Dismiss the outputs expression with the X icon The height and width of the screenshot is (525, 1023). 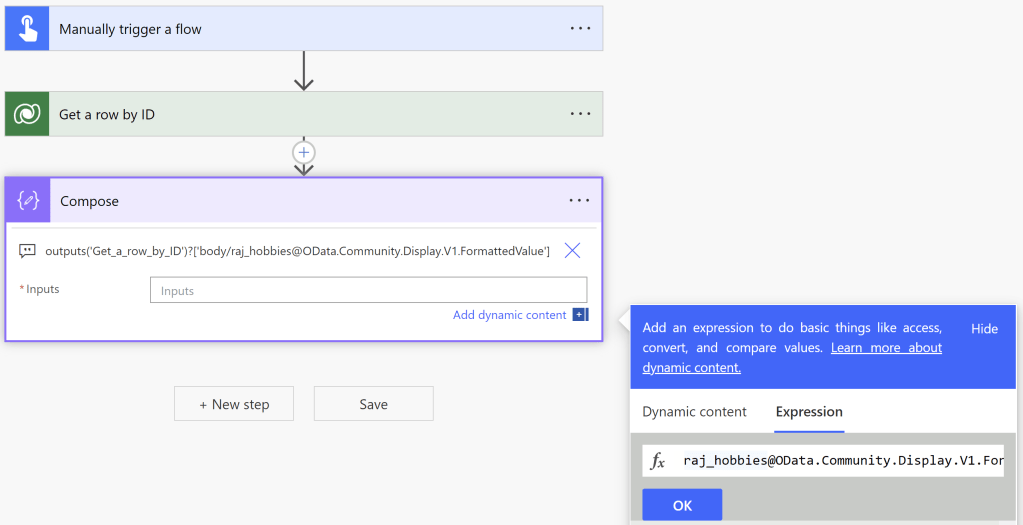point(572,251)
